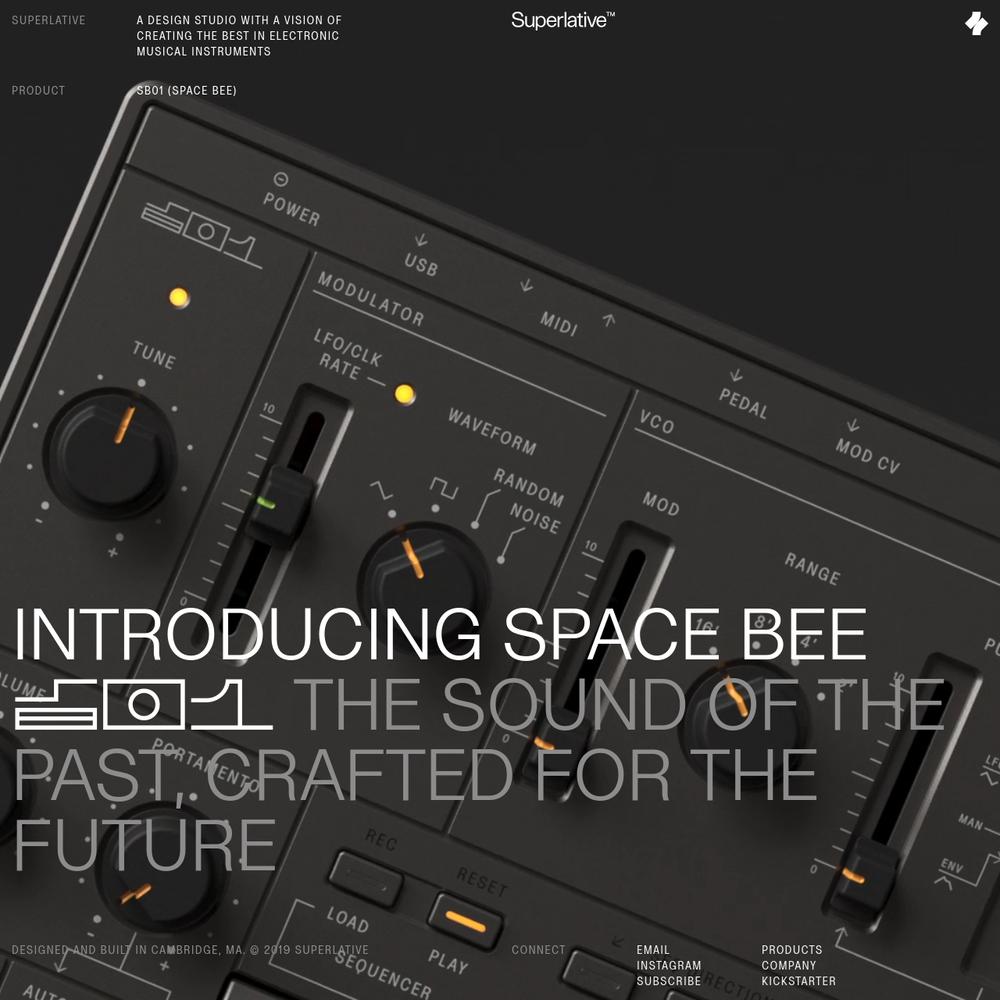The image size is (1000, 1000).
Task: Click the 'VCO' section label
Action: pos(656,422)
